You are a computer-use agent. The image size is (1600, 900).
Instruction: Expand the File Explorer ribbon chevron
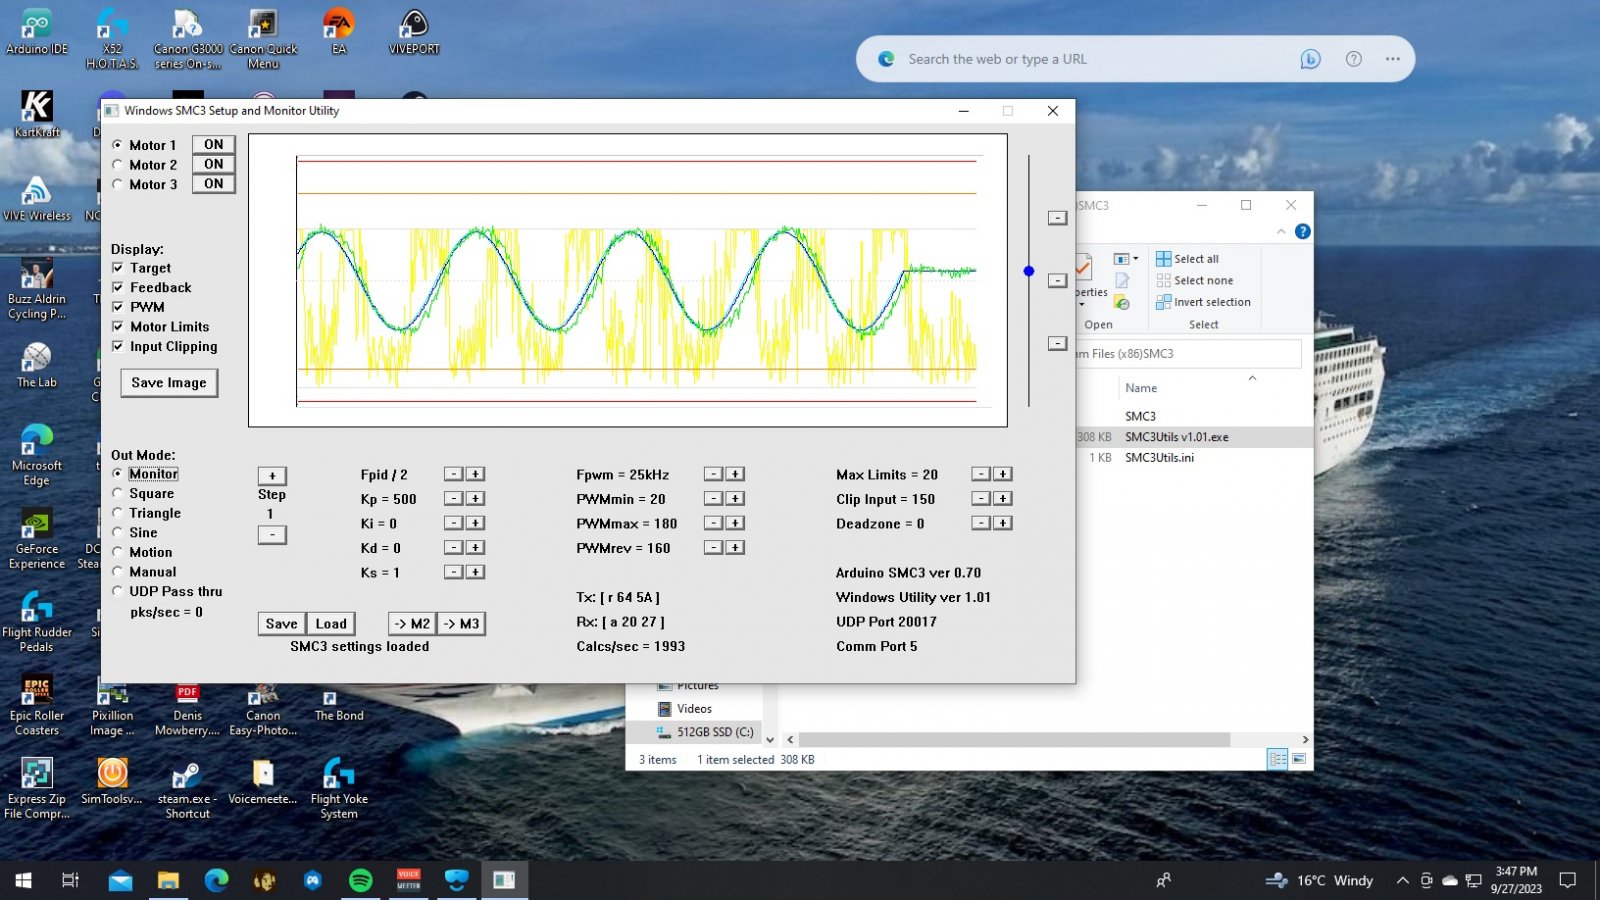[x=1281, y=232]
